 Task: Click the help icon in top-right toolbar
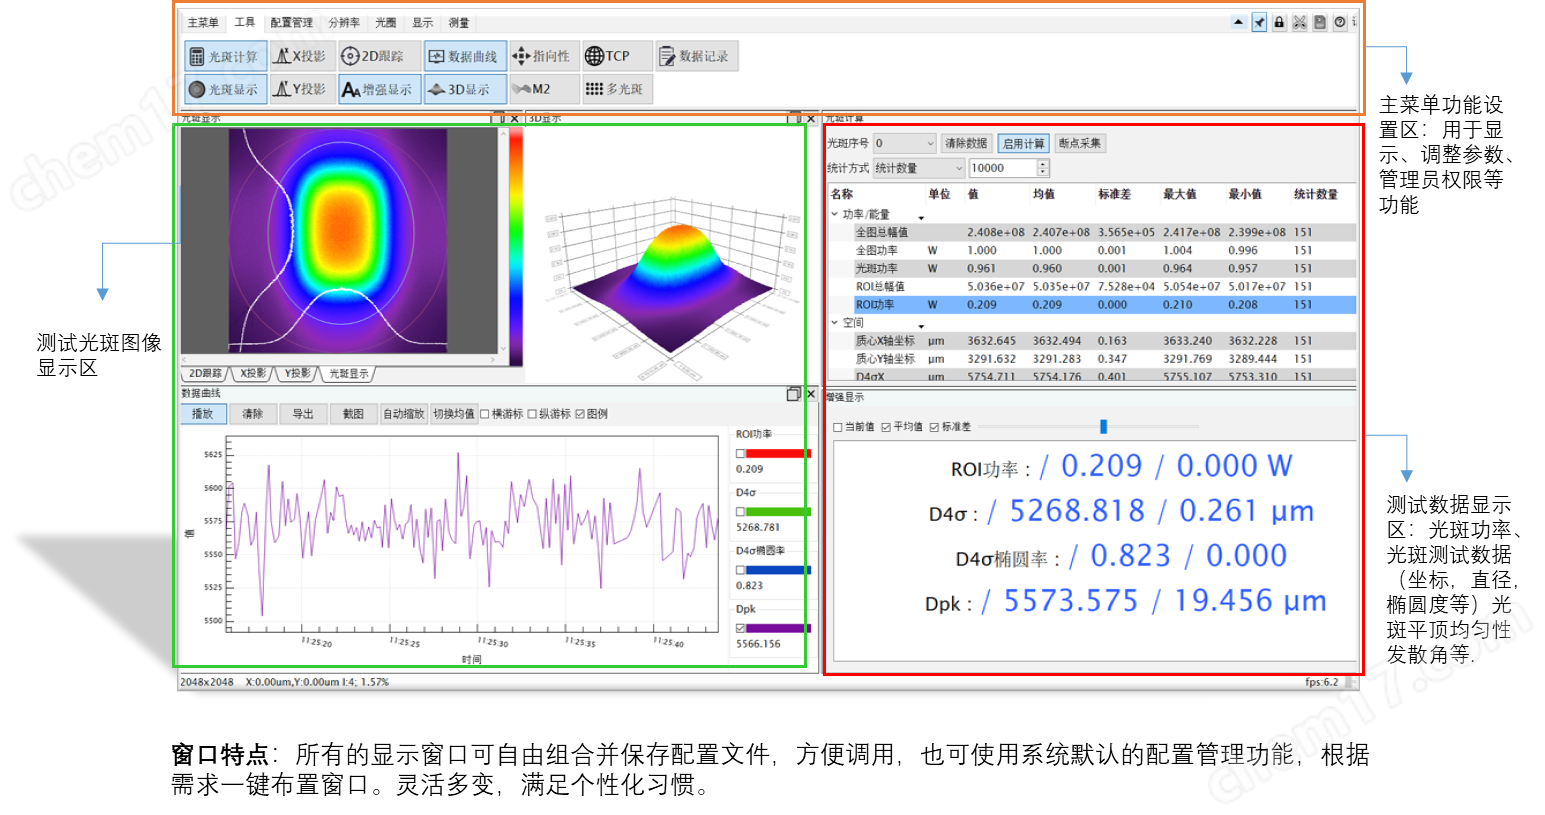1340,22
